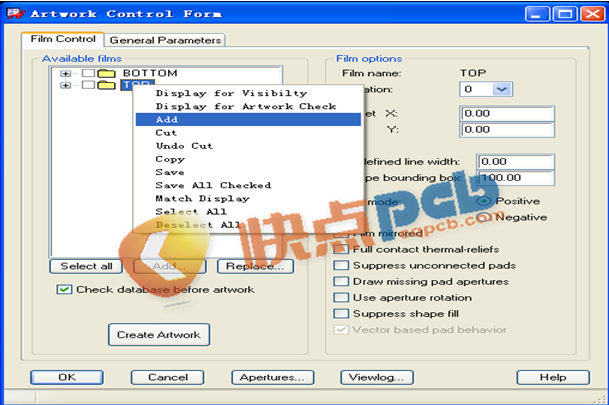Click the Select all button
Image resolution: width=609 pixels, height=405 pixels.
point(86,266)
